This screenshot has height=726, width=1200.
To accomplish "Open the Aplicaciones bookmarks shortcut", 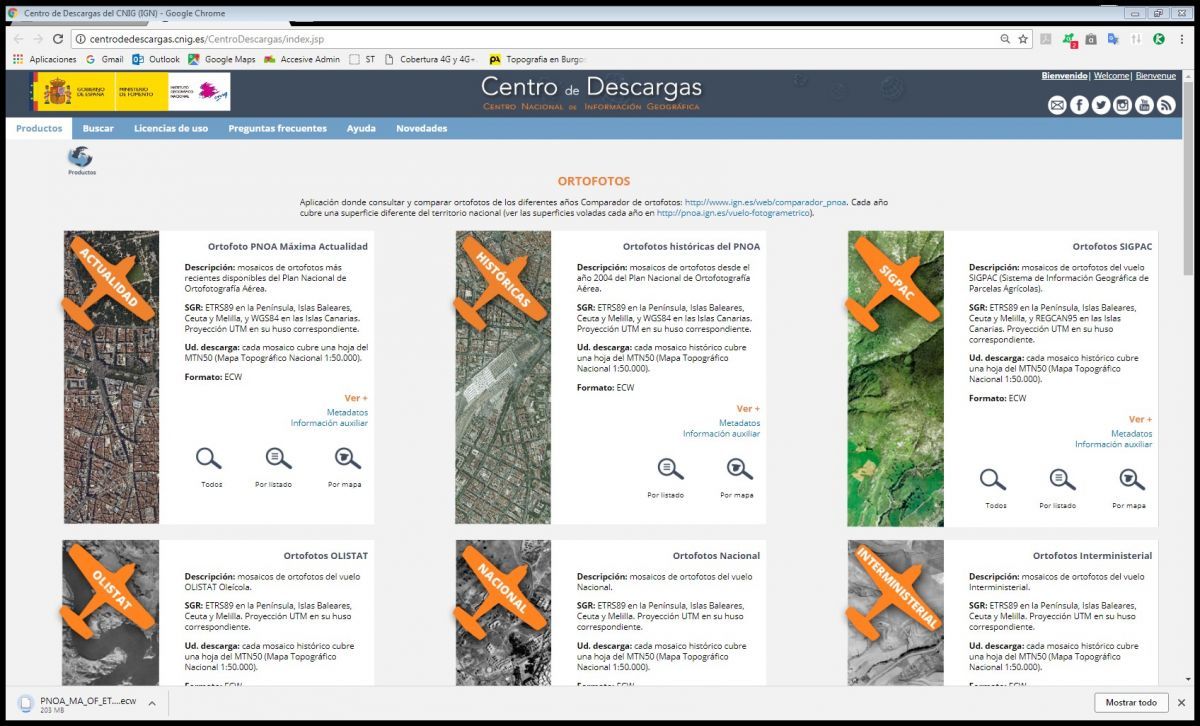I will coord(45,59).
